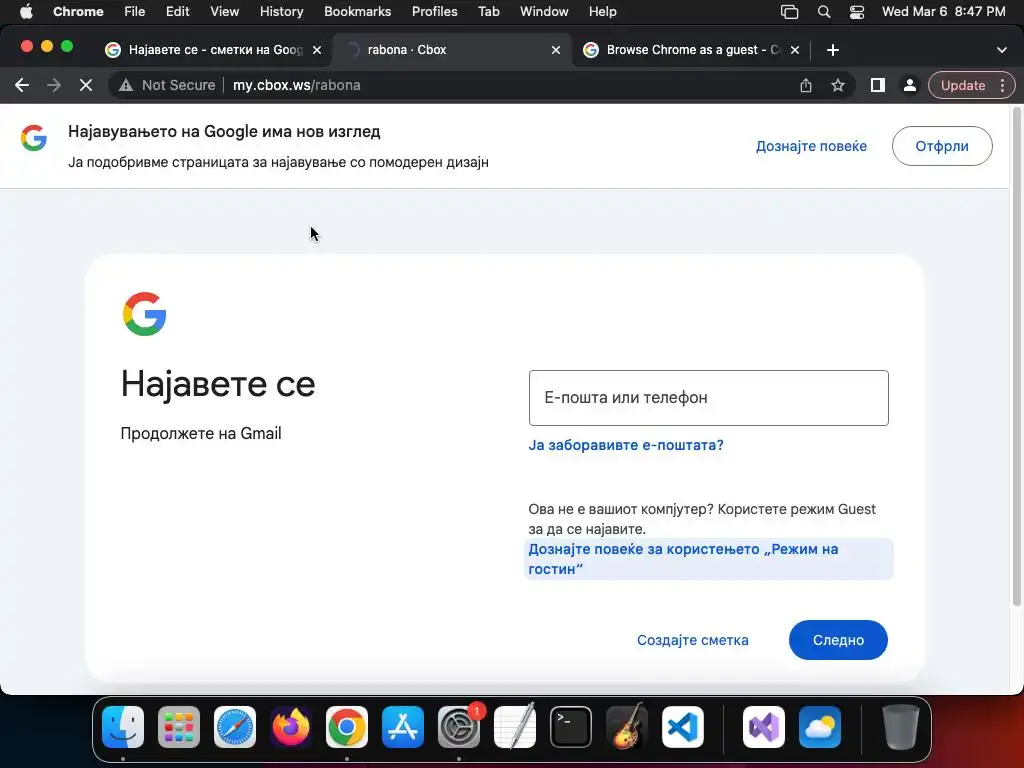Open the Not Secure site info warning

(167, 85)
